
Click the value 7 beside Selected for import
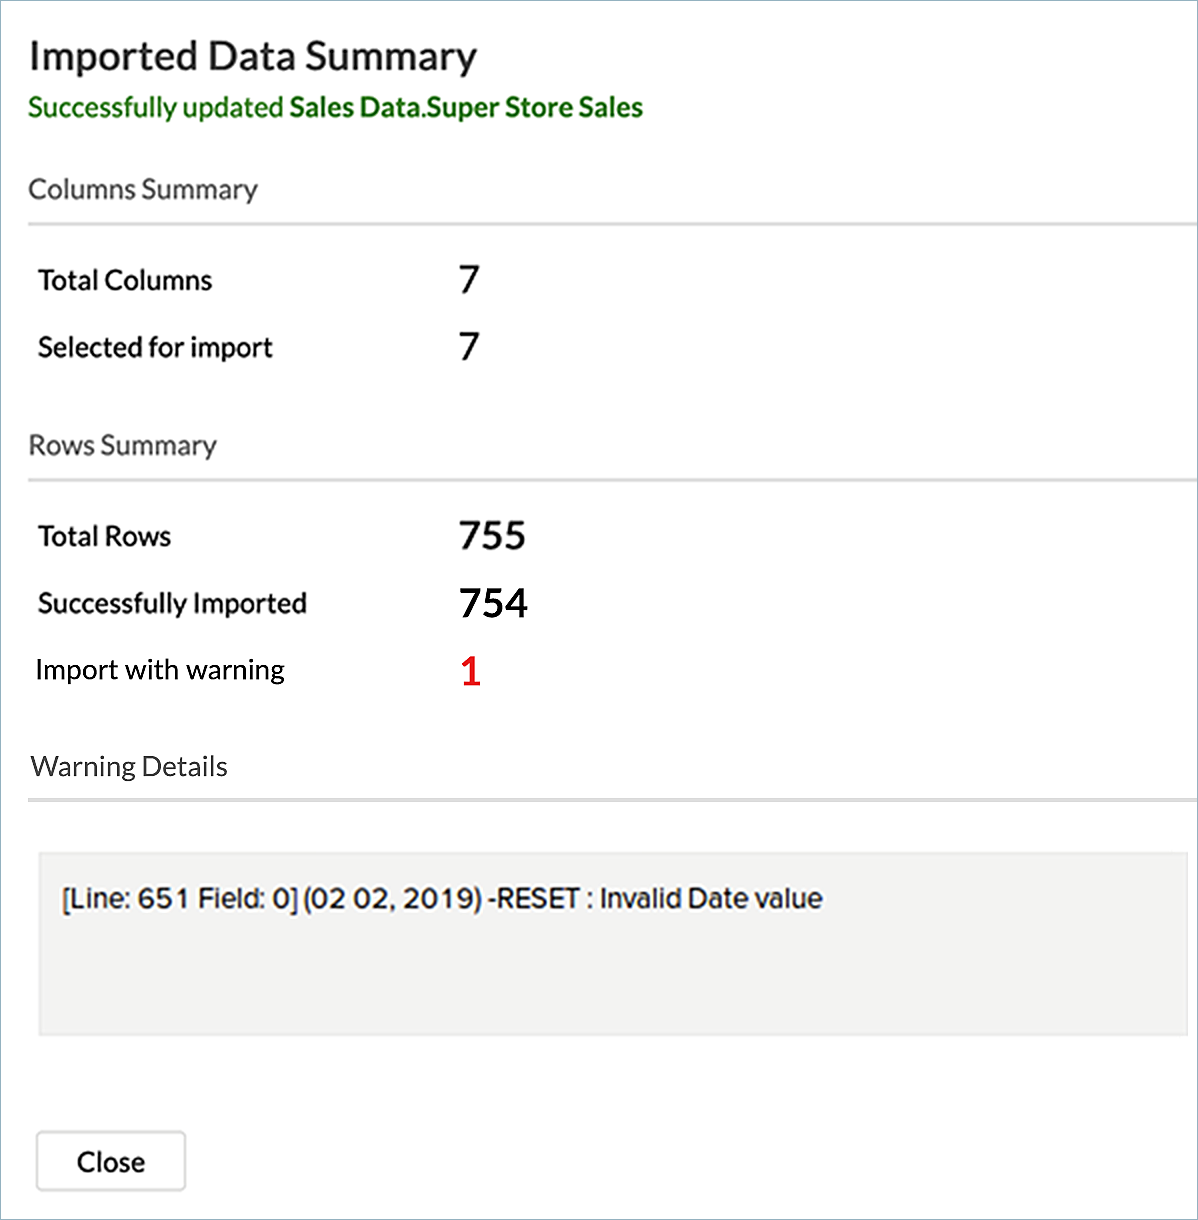tap(468, 347)
